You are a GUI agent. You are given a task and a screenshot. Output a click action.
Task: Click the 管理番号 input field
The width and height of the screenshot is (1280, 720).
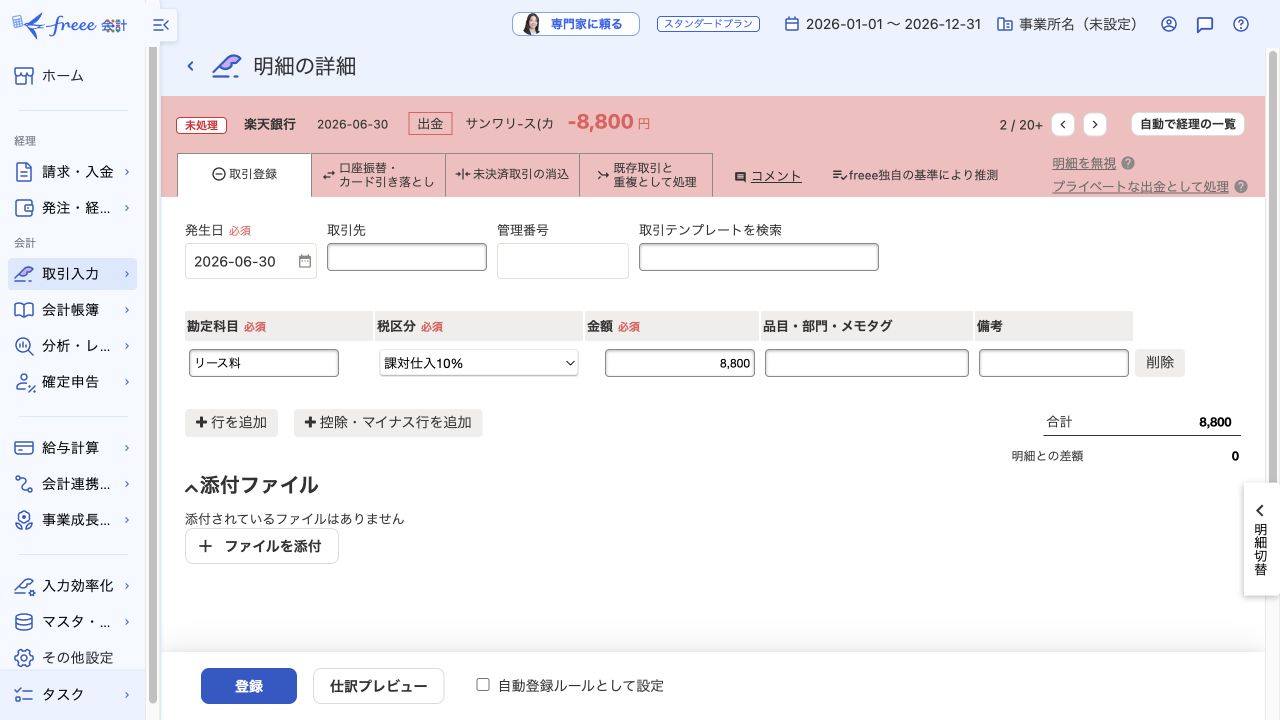563,261
